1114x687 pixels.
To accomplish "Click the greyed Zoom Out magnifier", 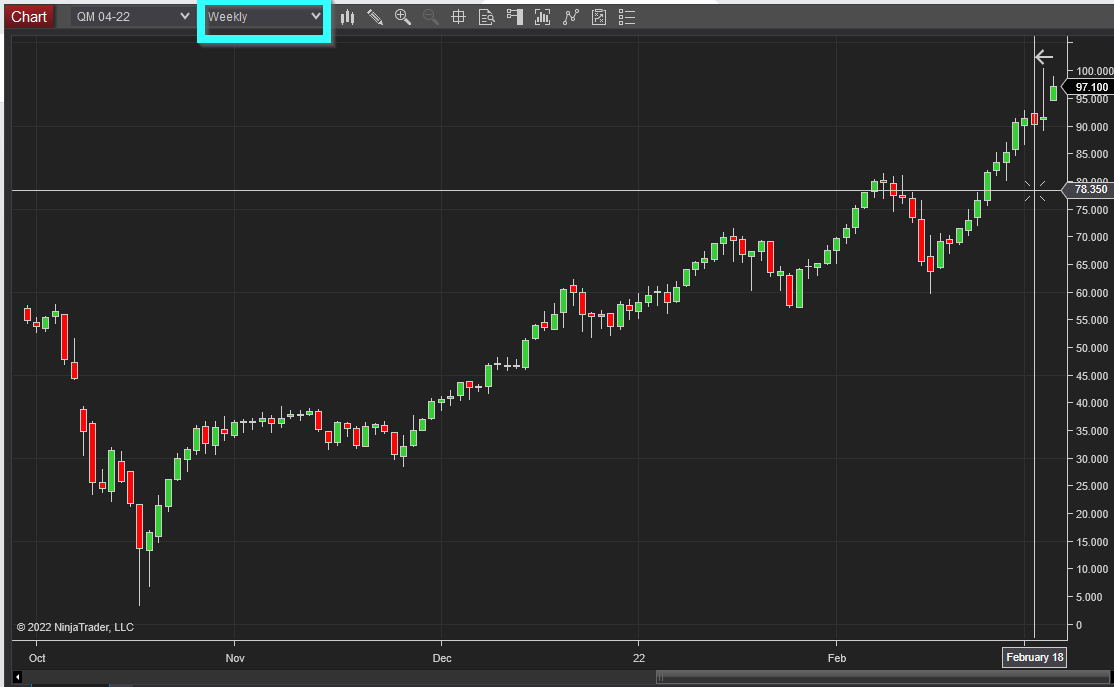I will tap(431, 17).
